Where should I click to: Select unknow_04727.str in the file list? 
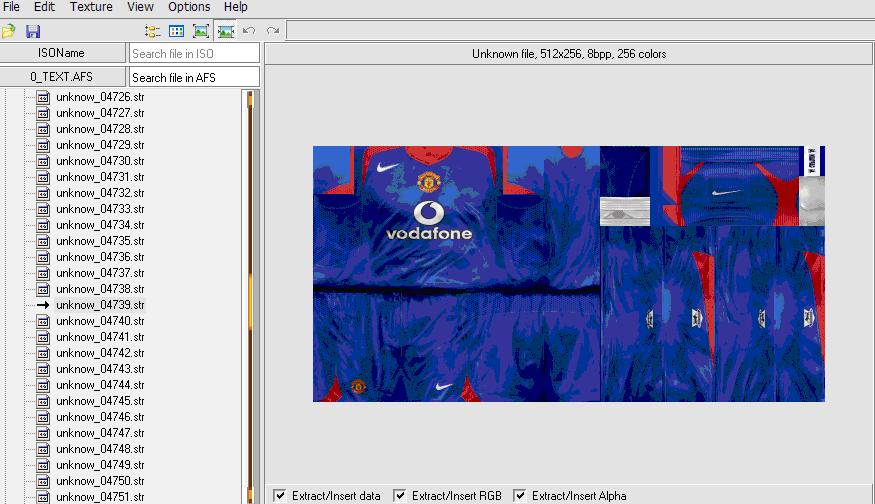(x=100, y=113)
